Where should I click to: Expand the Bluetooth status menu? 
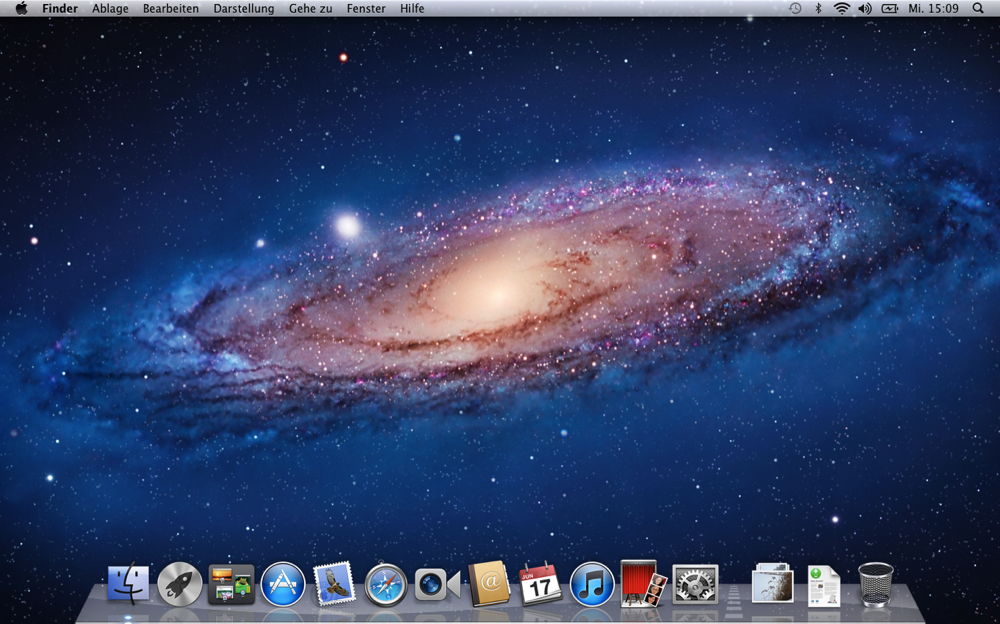point(818,8)
